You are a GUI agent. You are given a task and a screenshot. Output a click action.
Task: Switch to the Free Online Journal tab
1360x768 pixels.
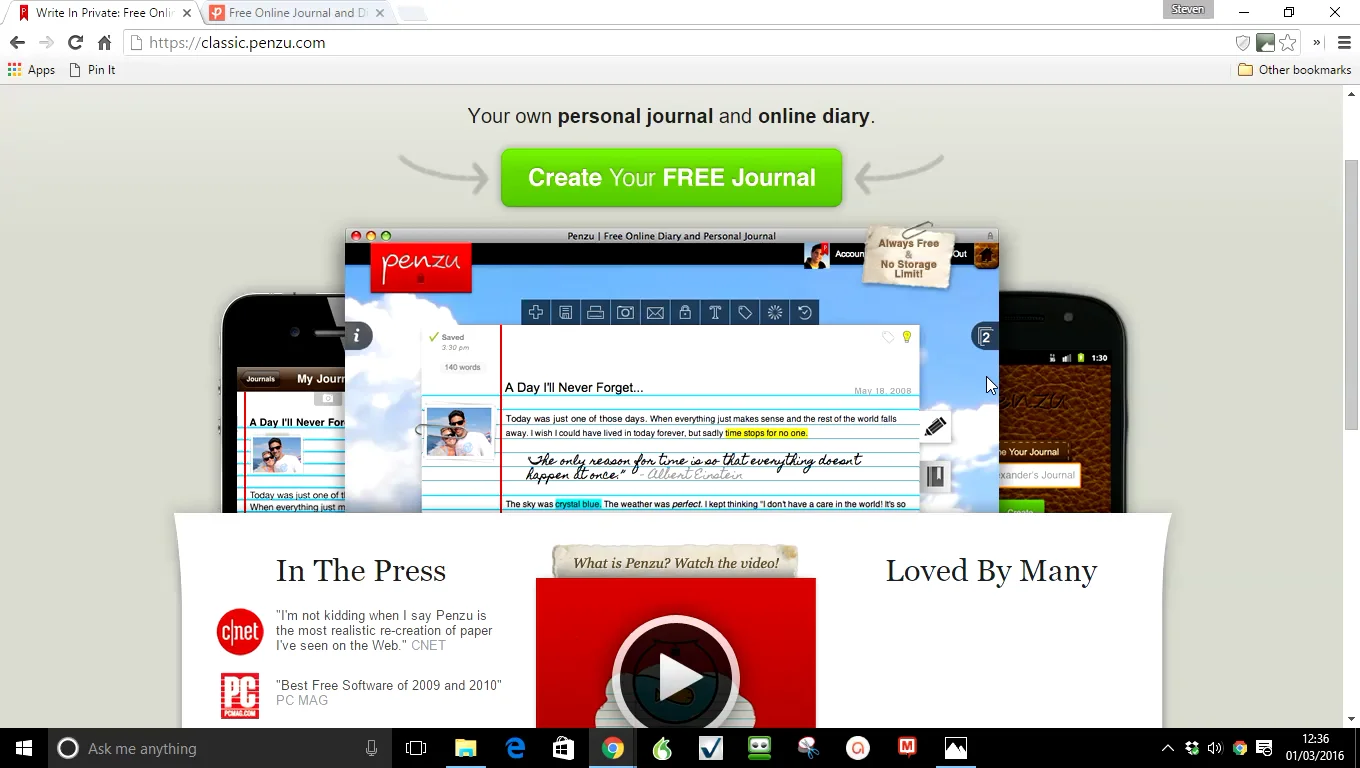tap(296, 13)
